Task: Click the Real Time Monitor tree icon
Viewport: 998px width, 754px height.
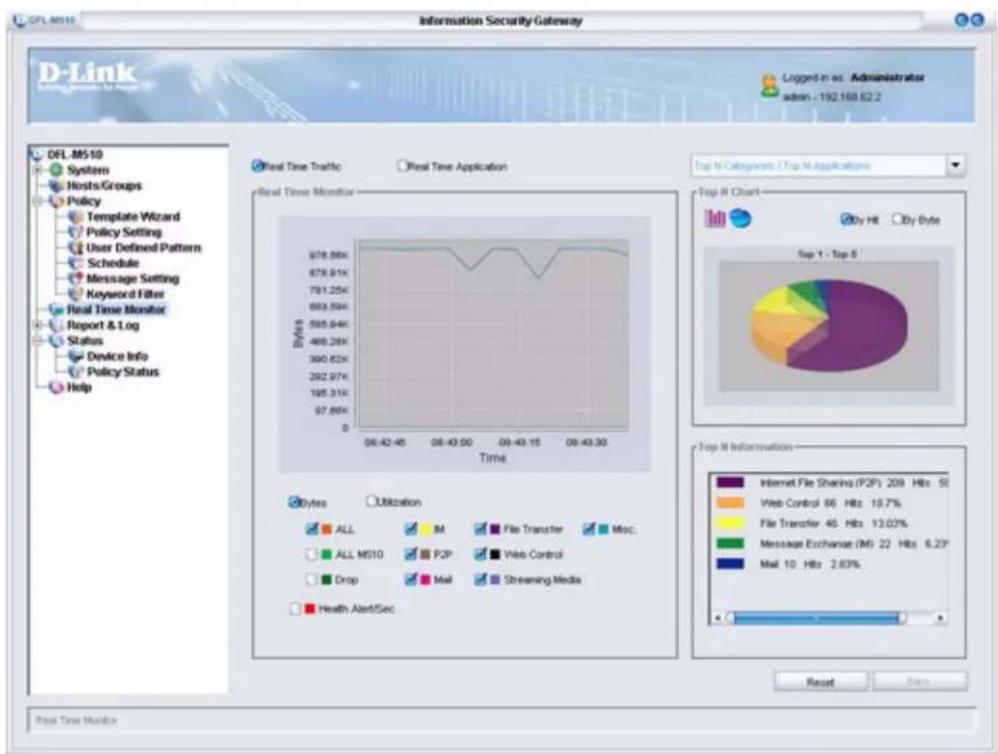Action: click(x=57, y=310)
